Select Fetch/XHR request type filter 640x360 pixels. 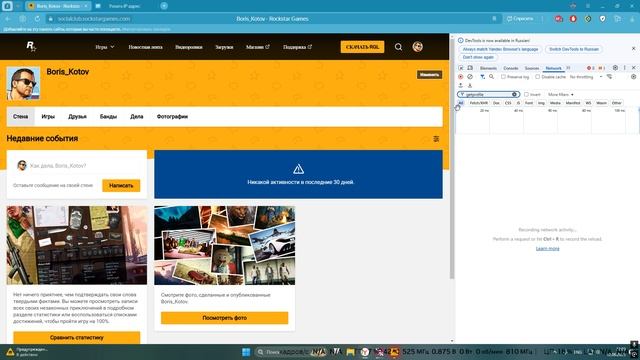(x=479, y=103)
